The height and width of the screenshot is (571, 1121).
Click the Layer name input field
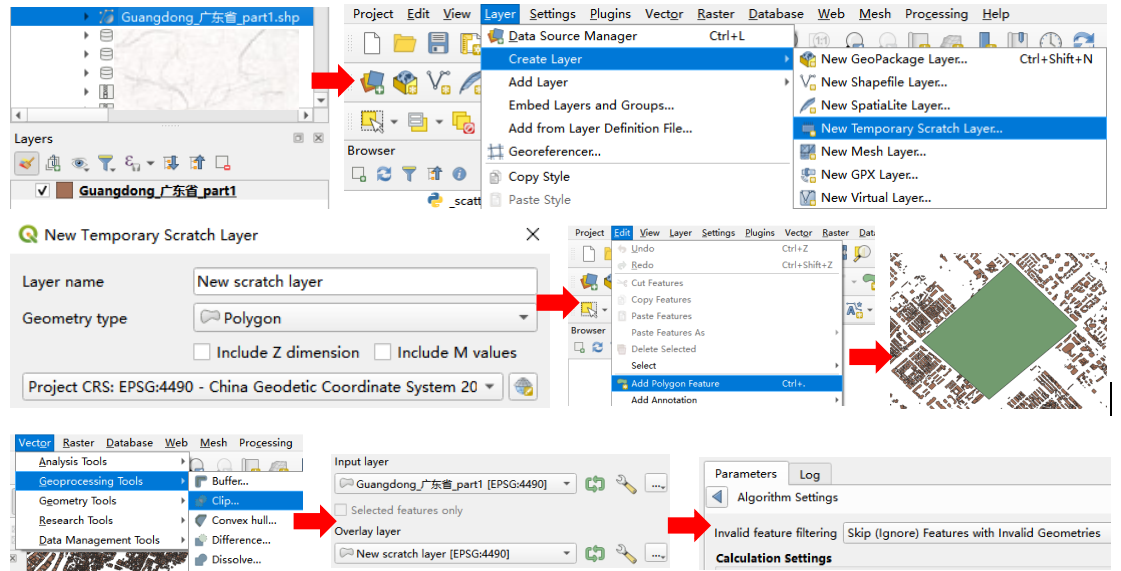click(365, 282)
